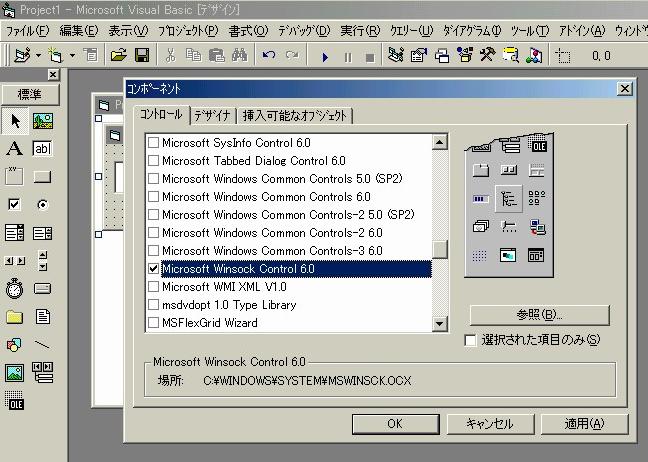648x462 pixels.
Task: Check MSFlexGrid Wizard checkbox
Action: pos(153,322)
